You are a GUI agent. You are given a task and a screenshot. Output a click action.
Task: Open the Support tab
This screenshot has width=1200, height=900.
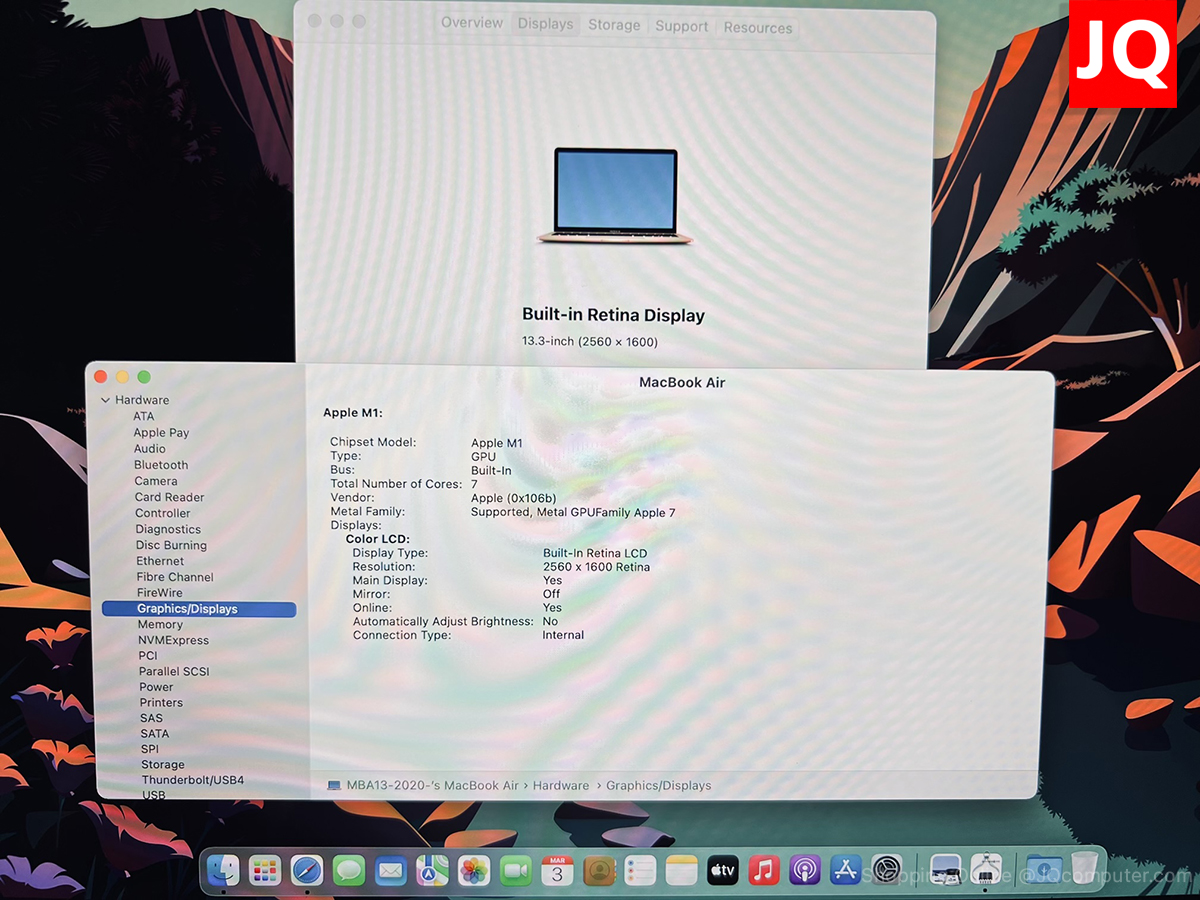[x=682, y=26]
